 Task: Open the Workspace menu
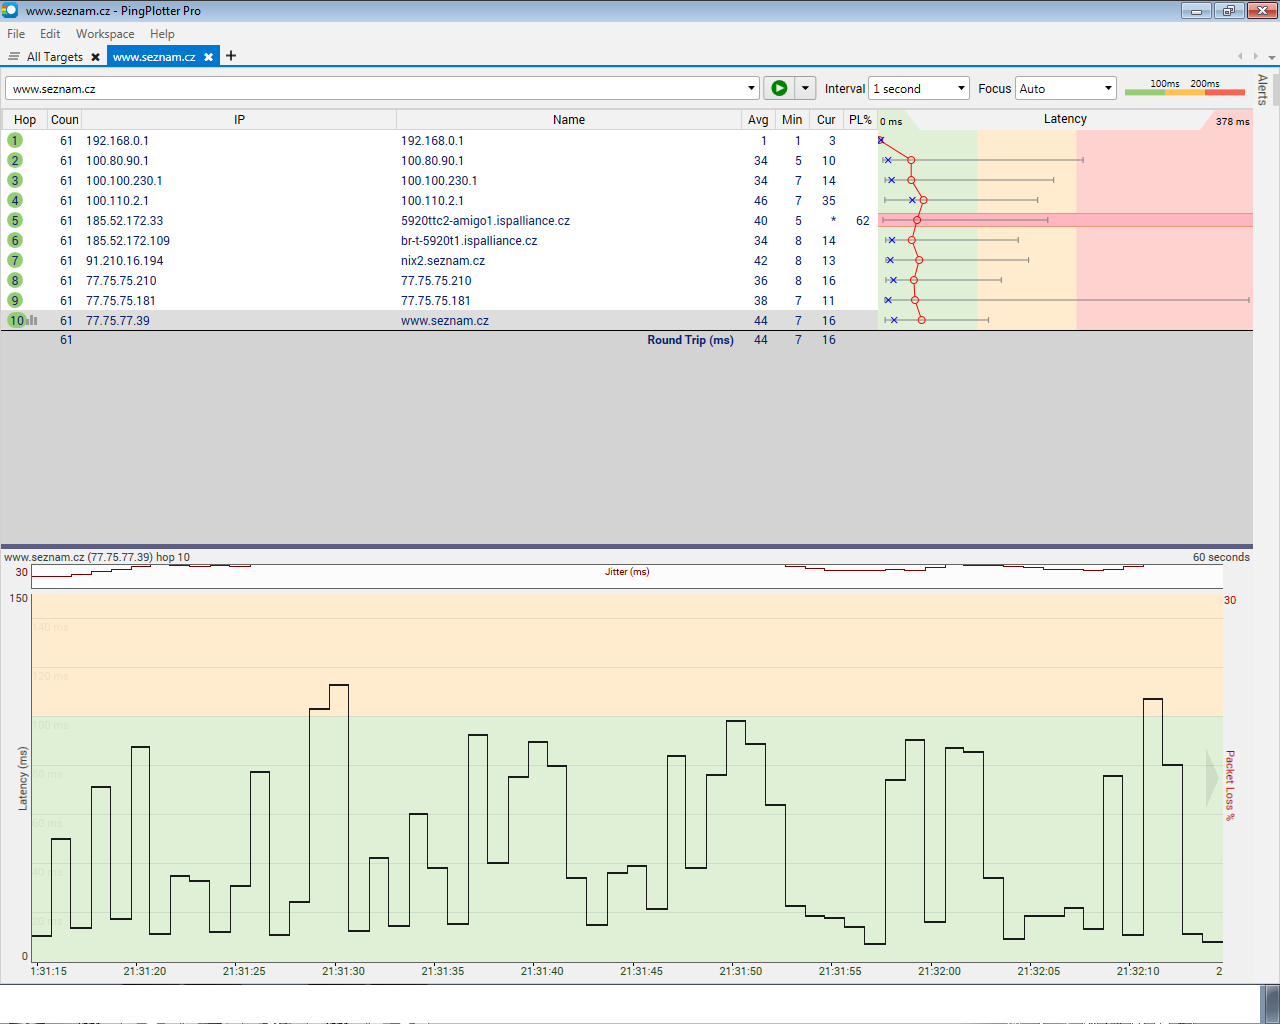coord(104,34)
